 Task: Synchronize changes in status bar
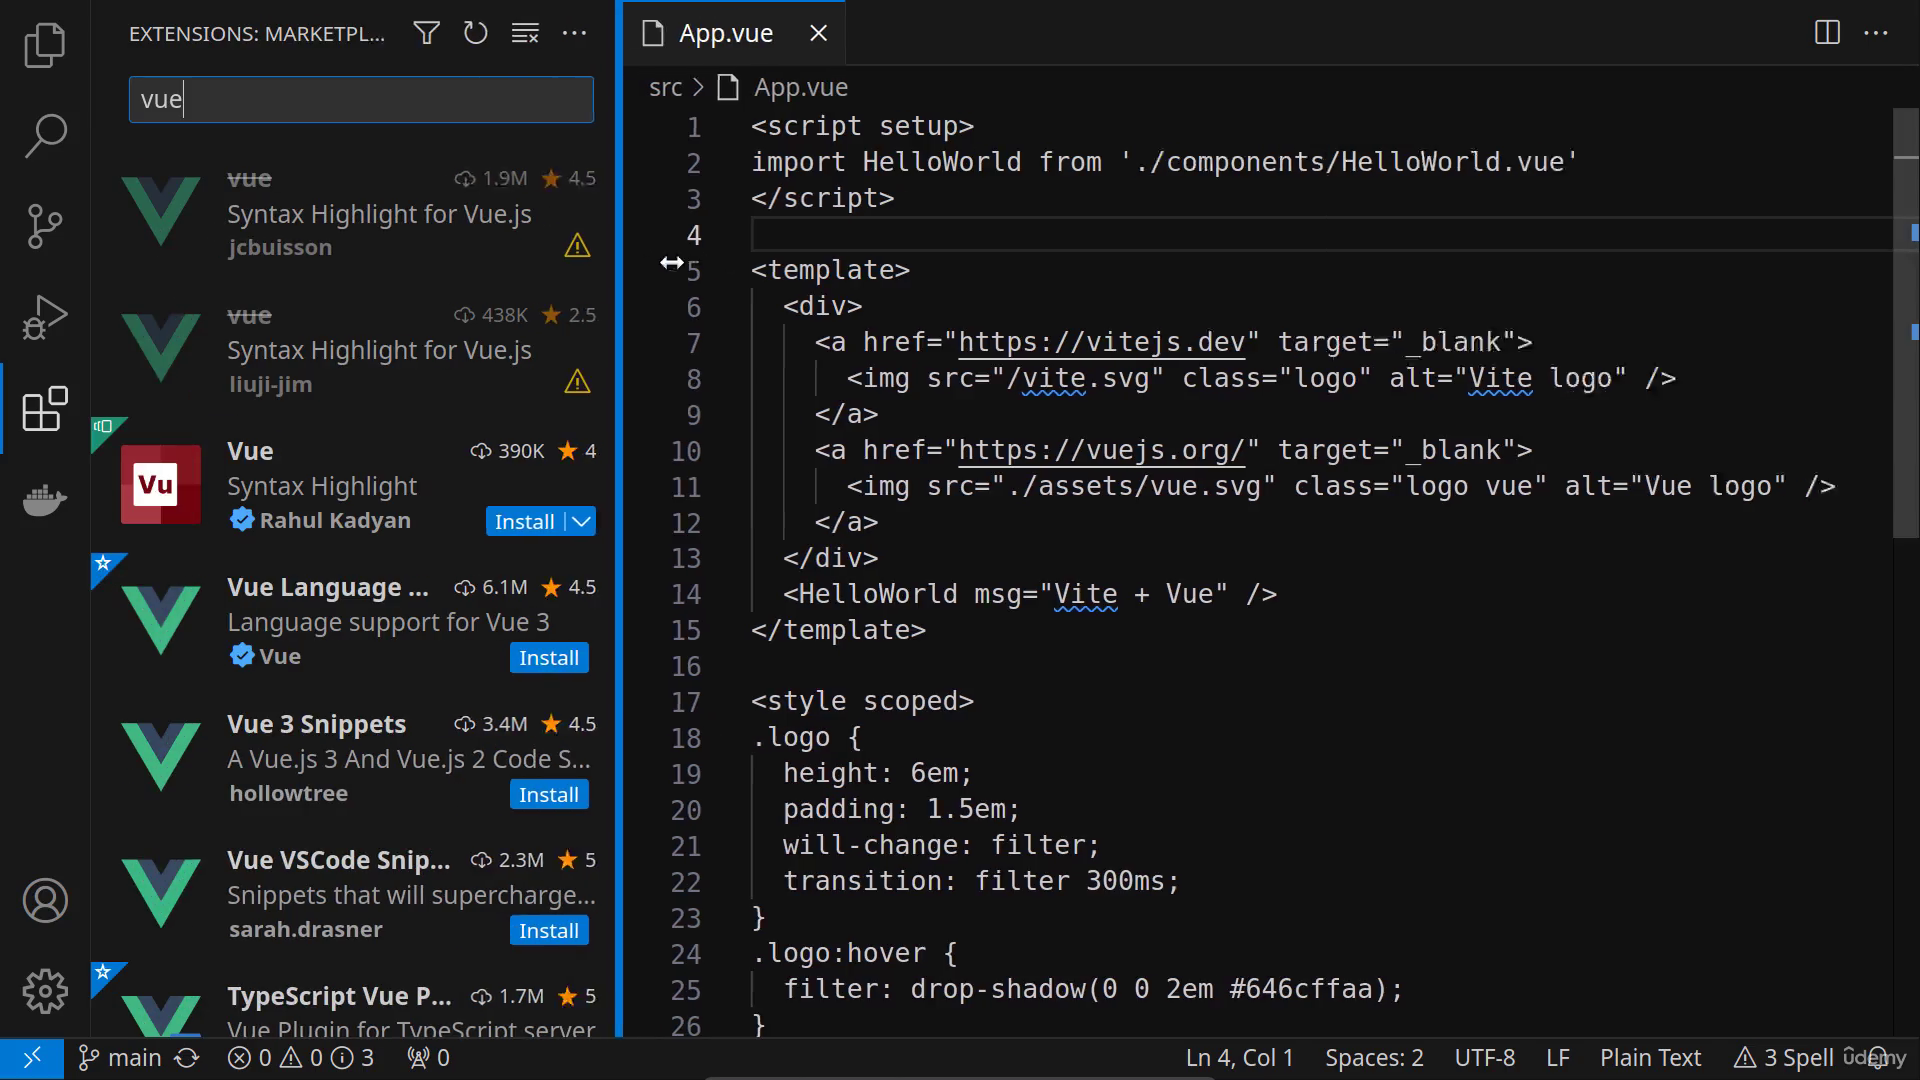[x=187, y=1058]
